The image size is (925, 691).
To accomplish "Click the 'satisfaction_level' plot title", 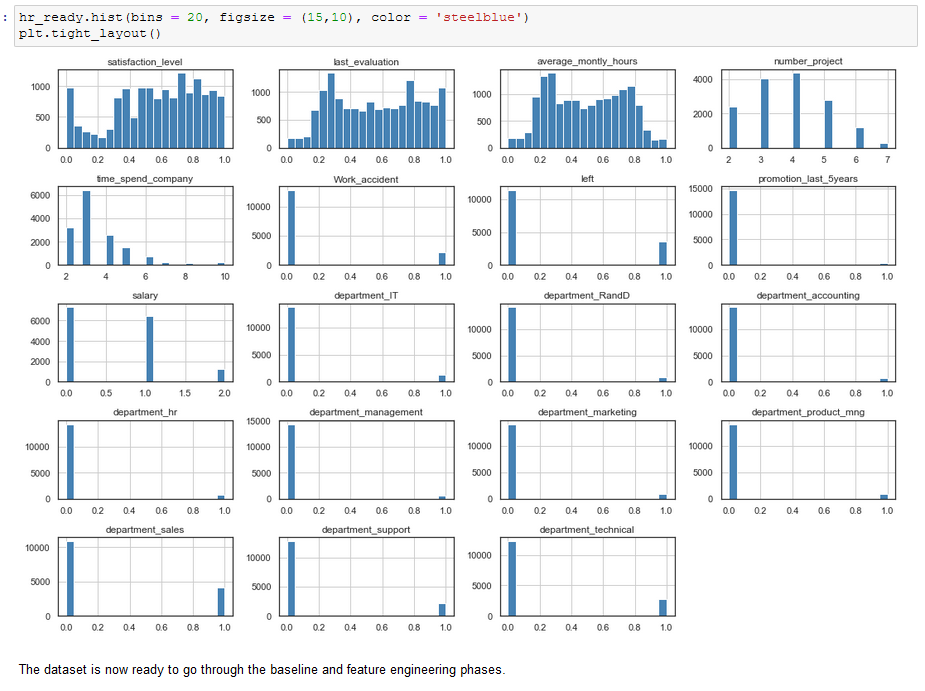I will 145,62.
